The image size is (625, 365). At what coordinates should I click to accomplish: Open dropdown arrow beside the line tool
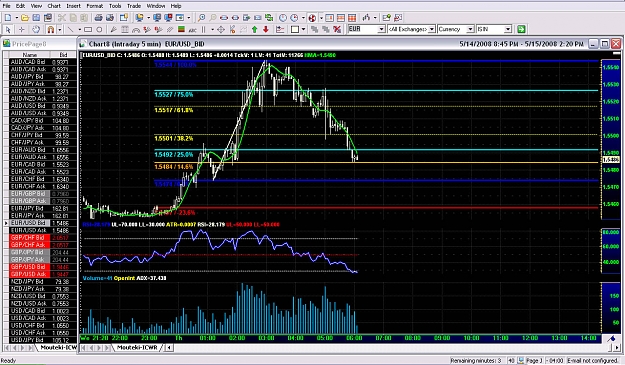click(x=79, y=29)
